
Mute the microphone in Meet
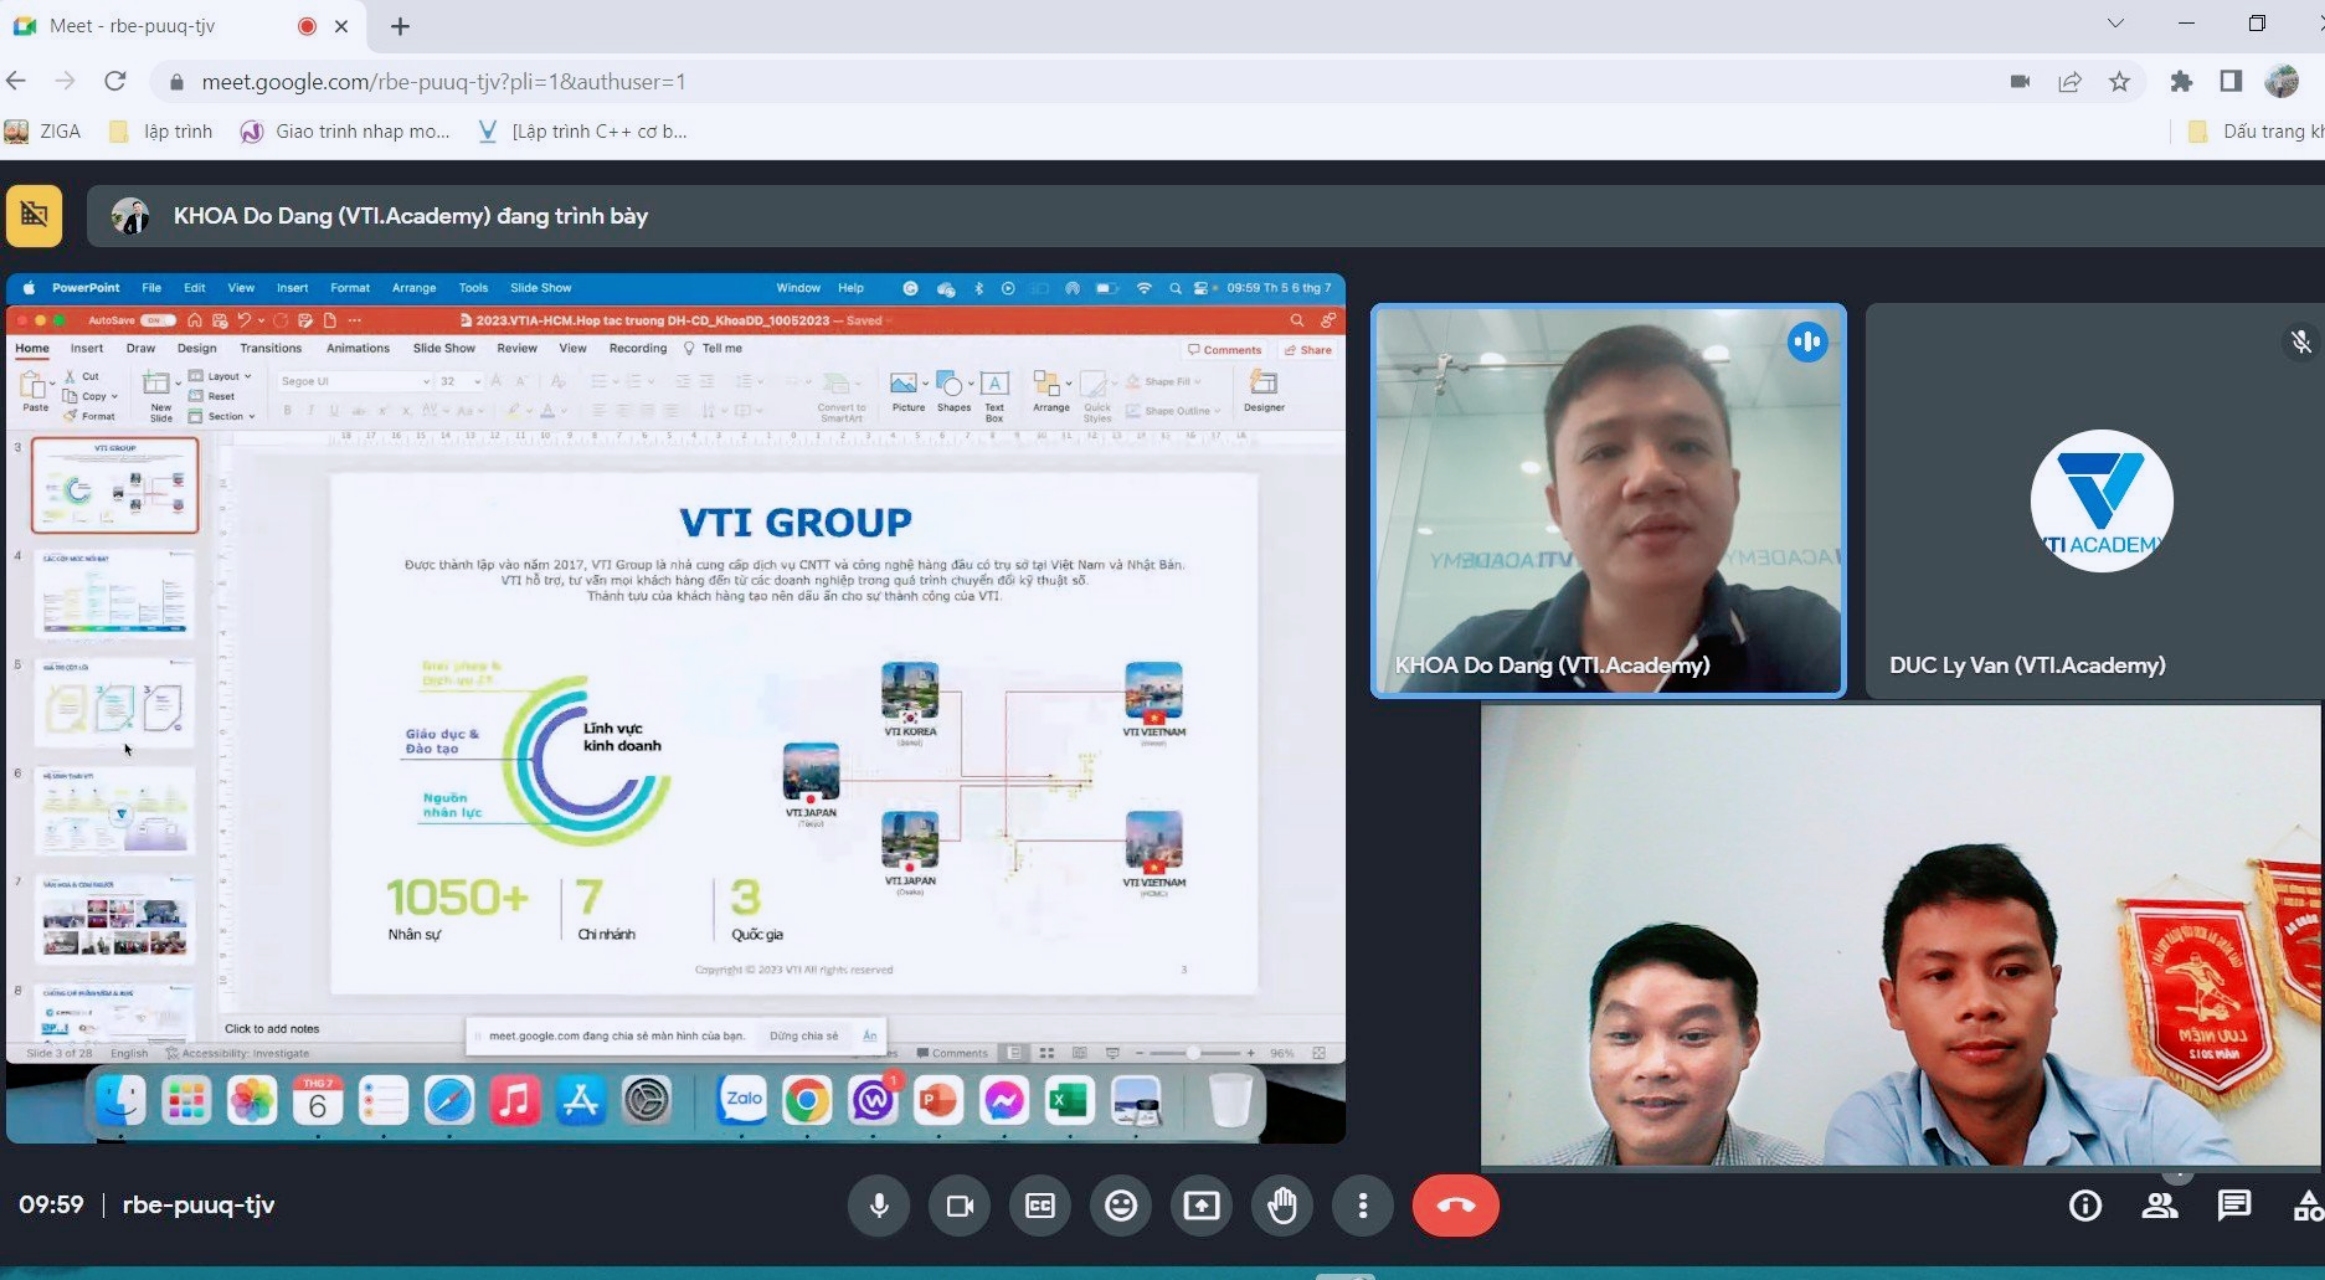[879, 1206]
